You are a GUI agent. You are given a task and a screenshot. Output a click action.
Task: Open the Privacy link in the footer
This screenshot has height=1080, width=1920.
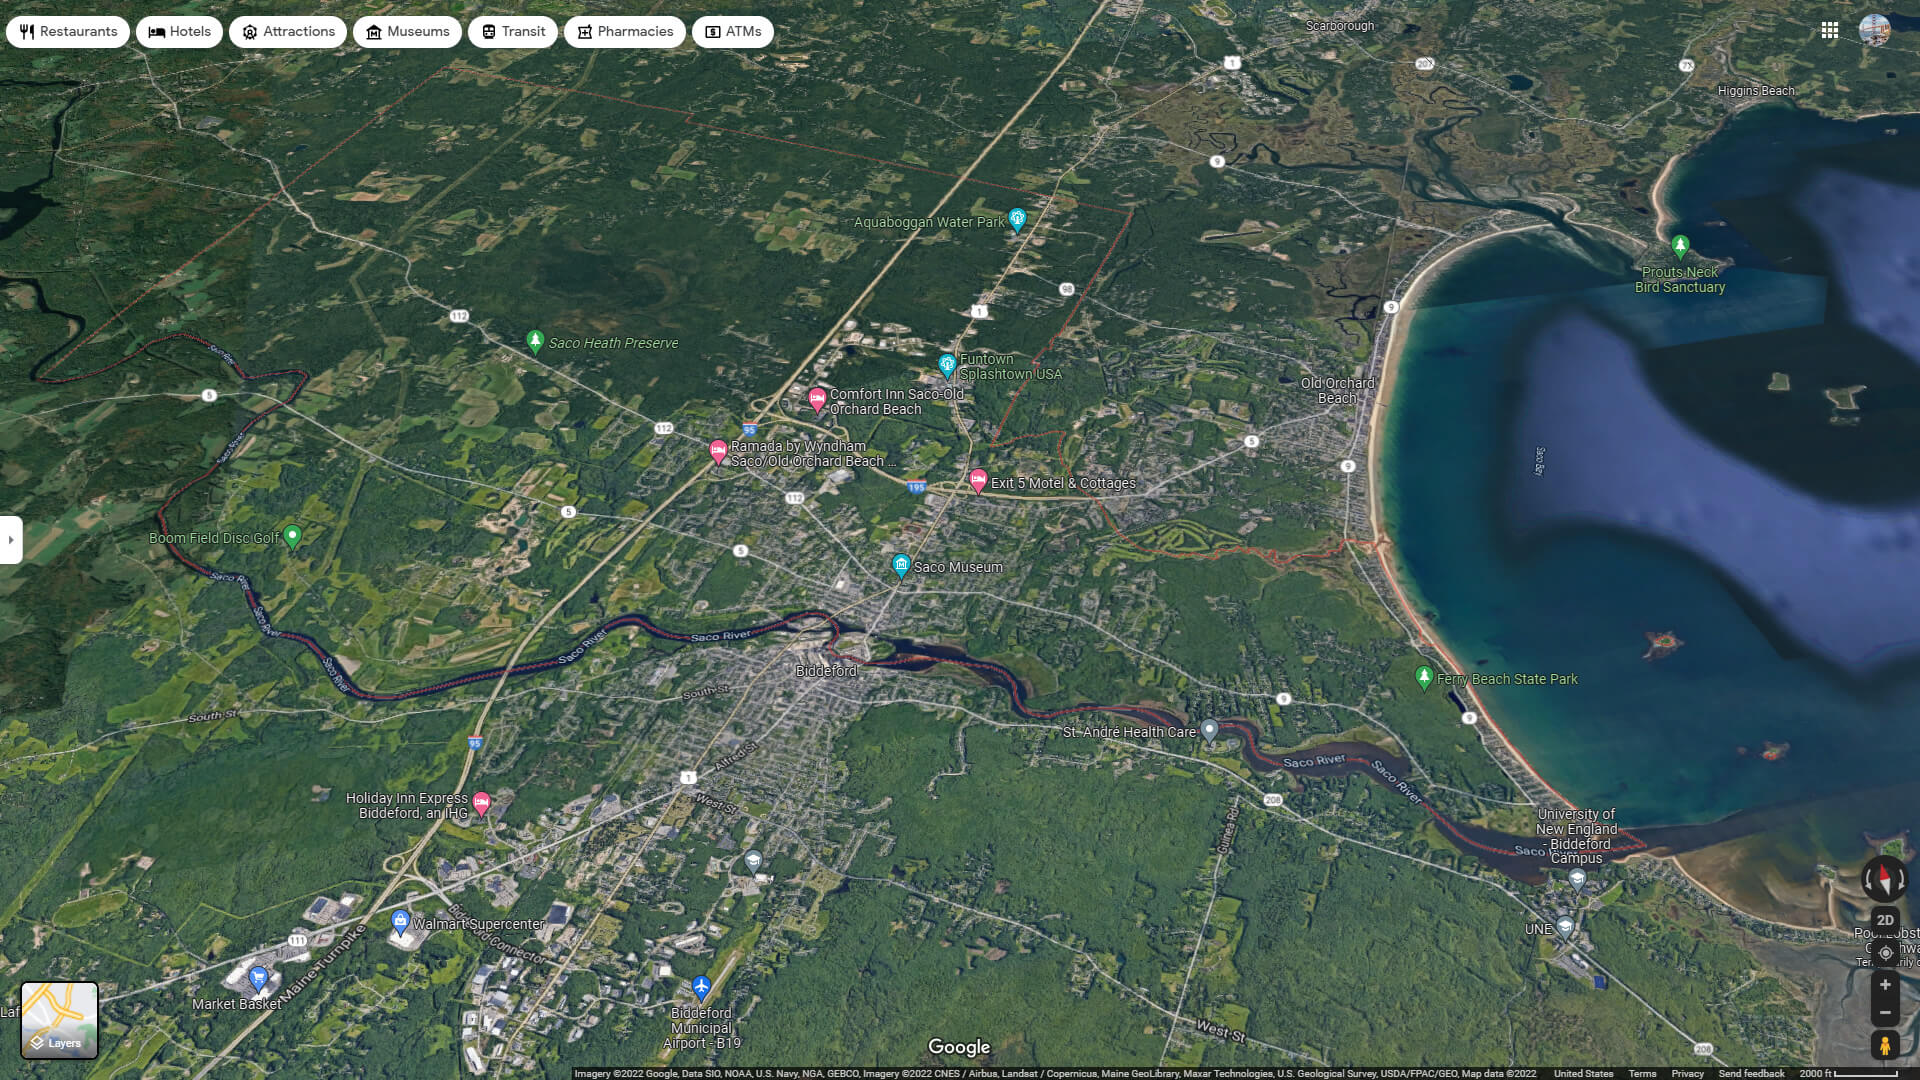tap(1690, 1073)
